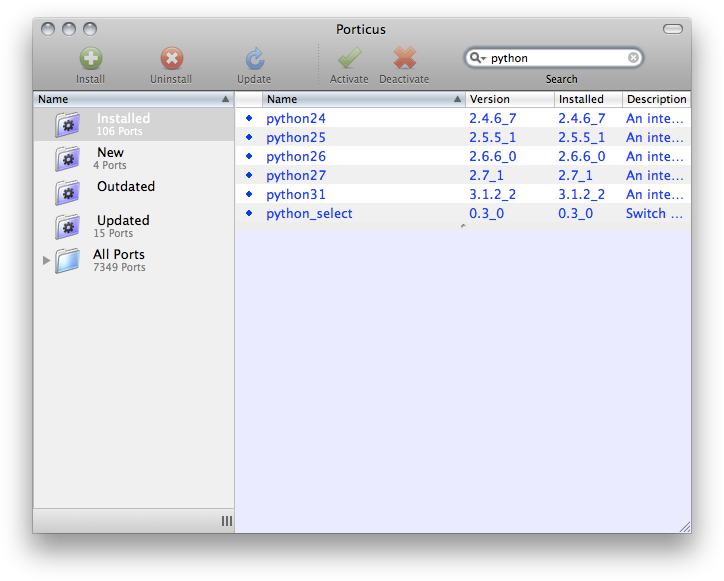This screenshot has width=724, height=581.
Task: Click the blue diamond beside python31
Action: point(249,194)
